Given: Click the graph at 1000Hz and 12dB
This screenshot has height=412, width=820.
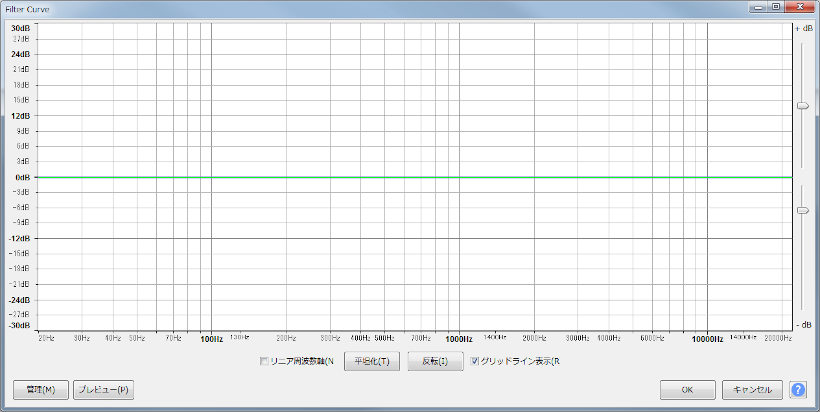Looking at the screenshot, I should 460,116.
